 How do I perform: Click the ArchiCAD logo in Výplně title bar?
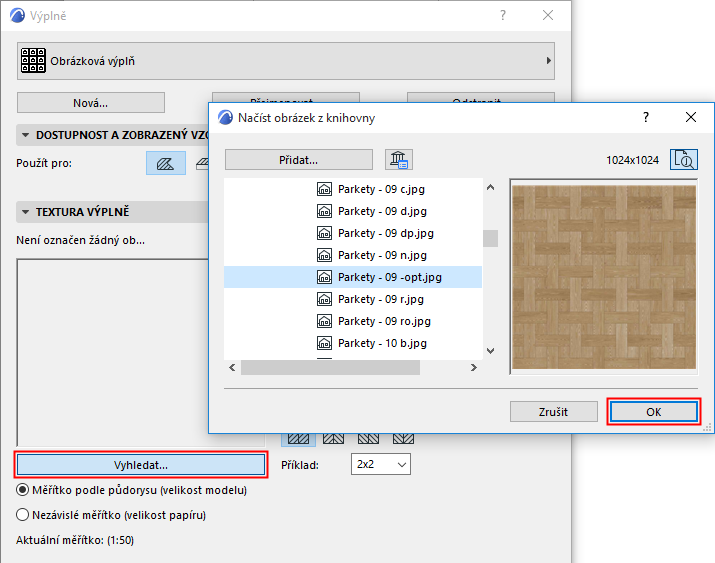[x=17, y=15]
